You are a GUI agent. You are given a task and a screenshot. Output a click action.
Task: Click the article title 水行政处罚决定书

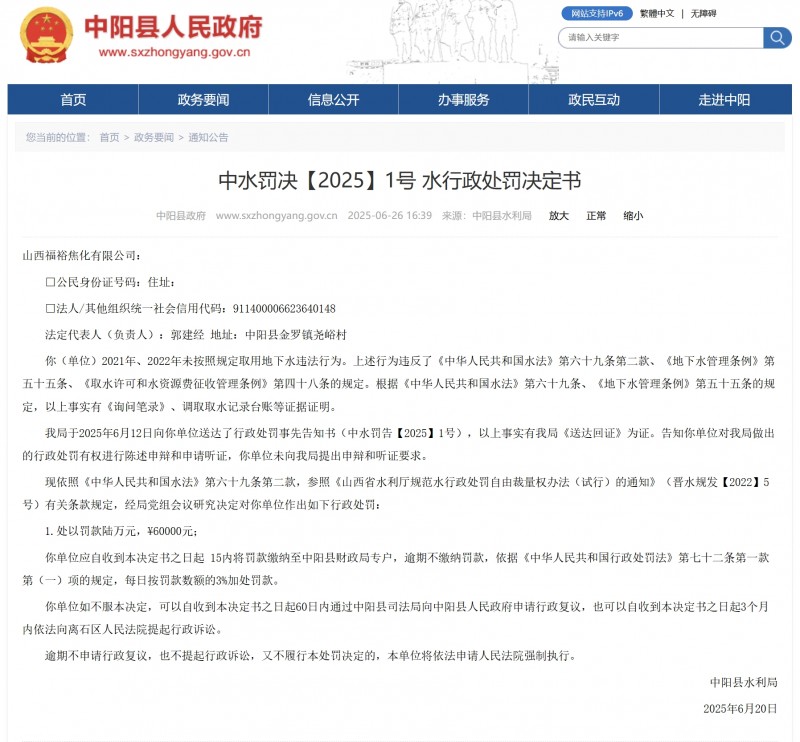tap(400, 179)
